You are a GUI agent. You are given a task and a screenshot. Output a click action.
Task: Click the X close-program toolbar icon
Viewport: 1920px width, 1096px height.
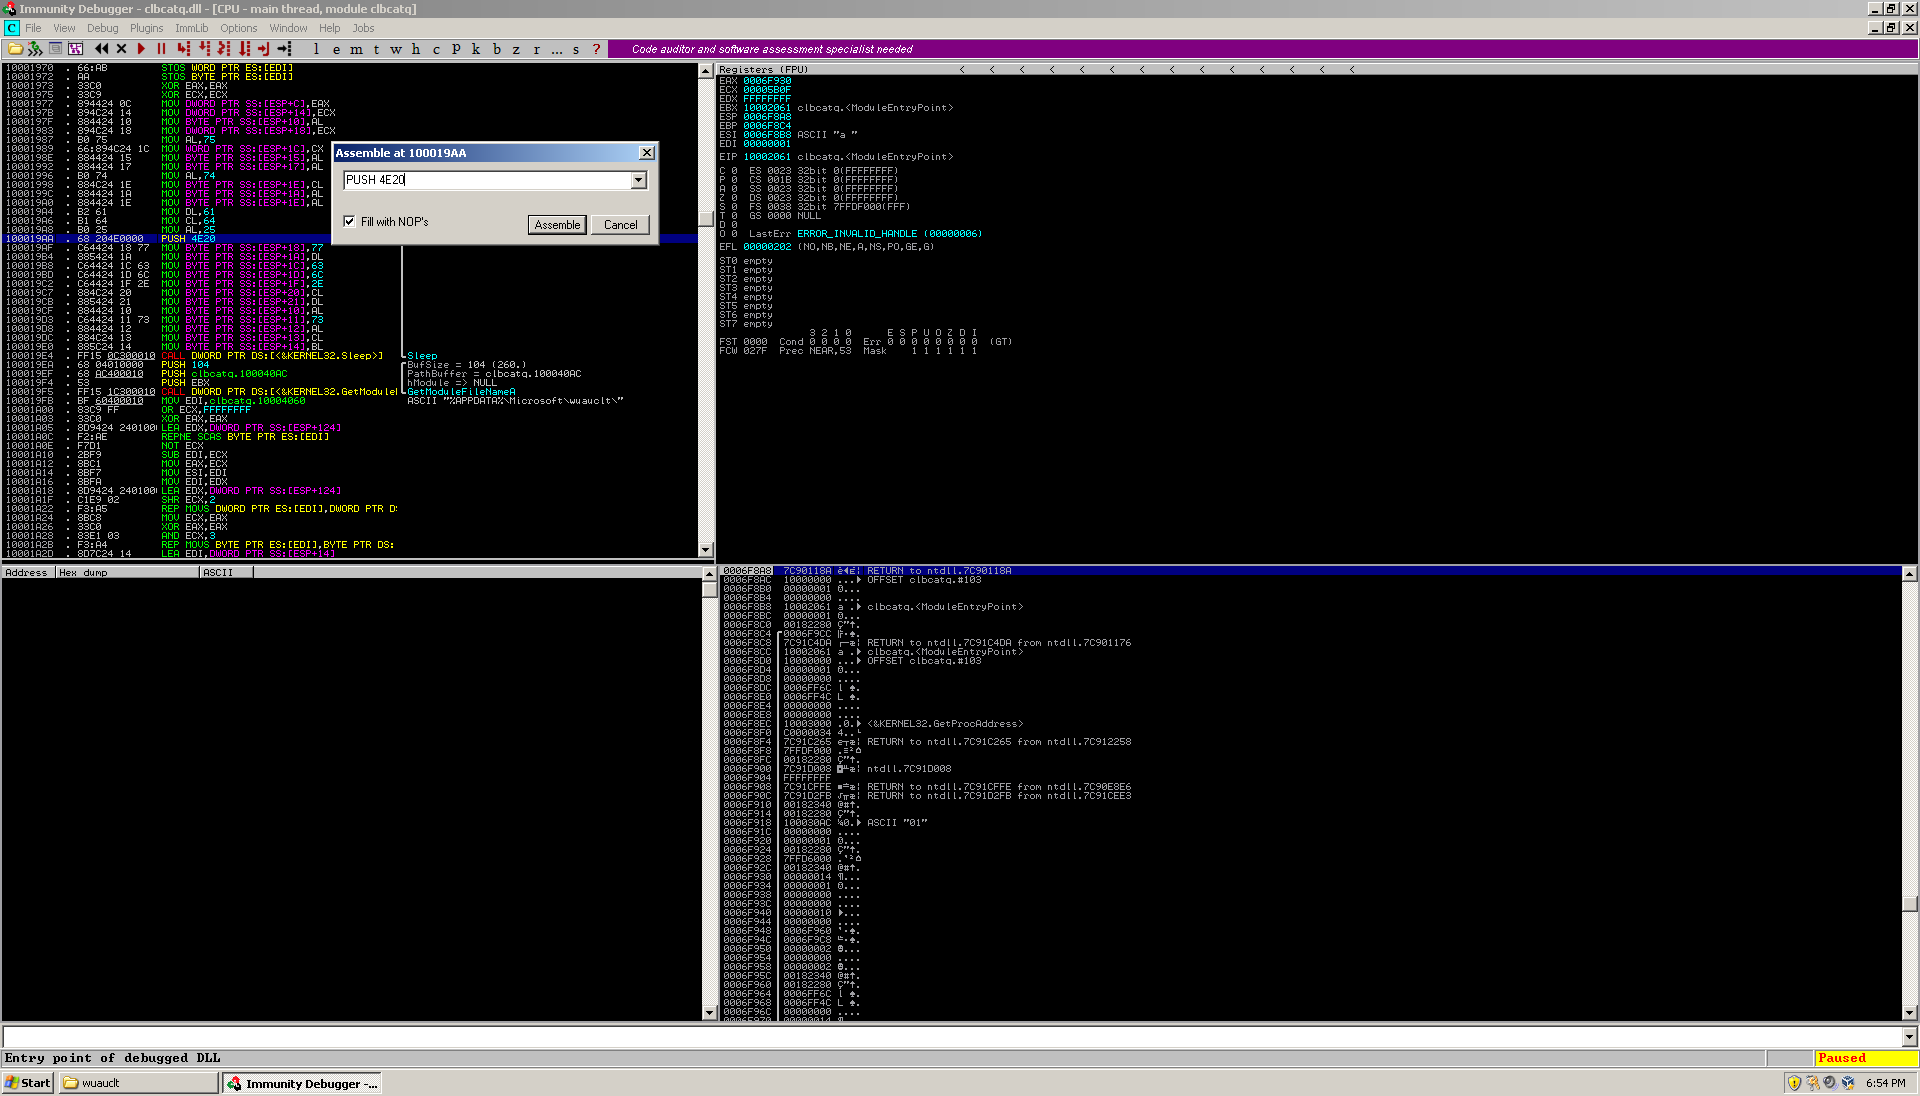121,49
